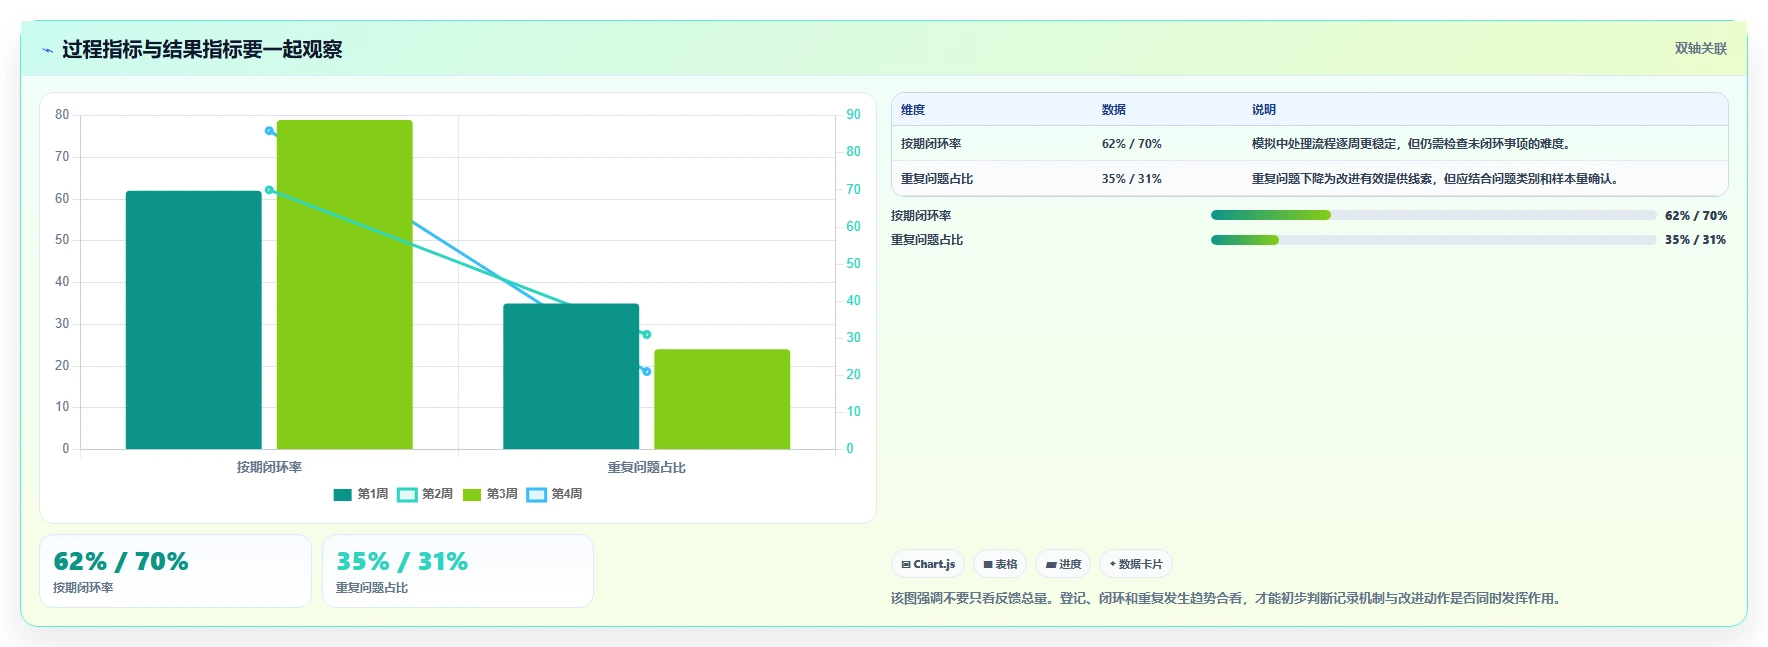The image size is (1768, 647).
Task: Select the 重复问题占比 table row cell
Action: point(937,179)
